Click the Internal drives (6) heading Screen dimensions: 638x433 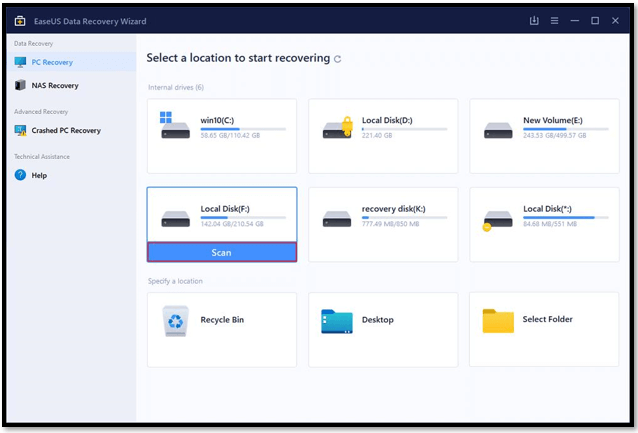coord(176,87)
